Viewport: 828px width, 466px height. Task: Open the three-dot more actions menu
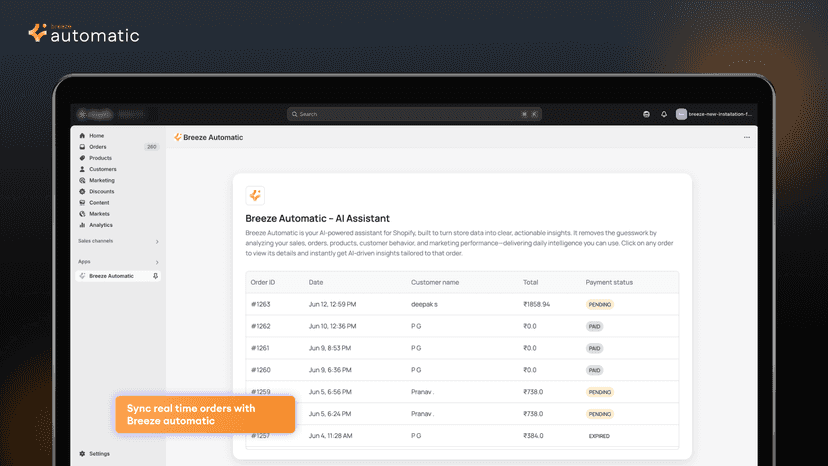[x=747, y=137]
